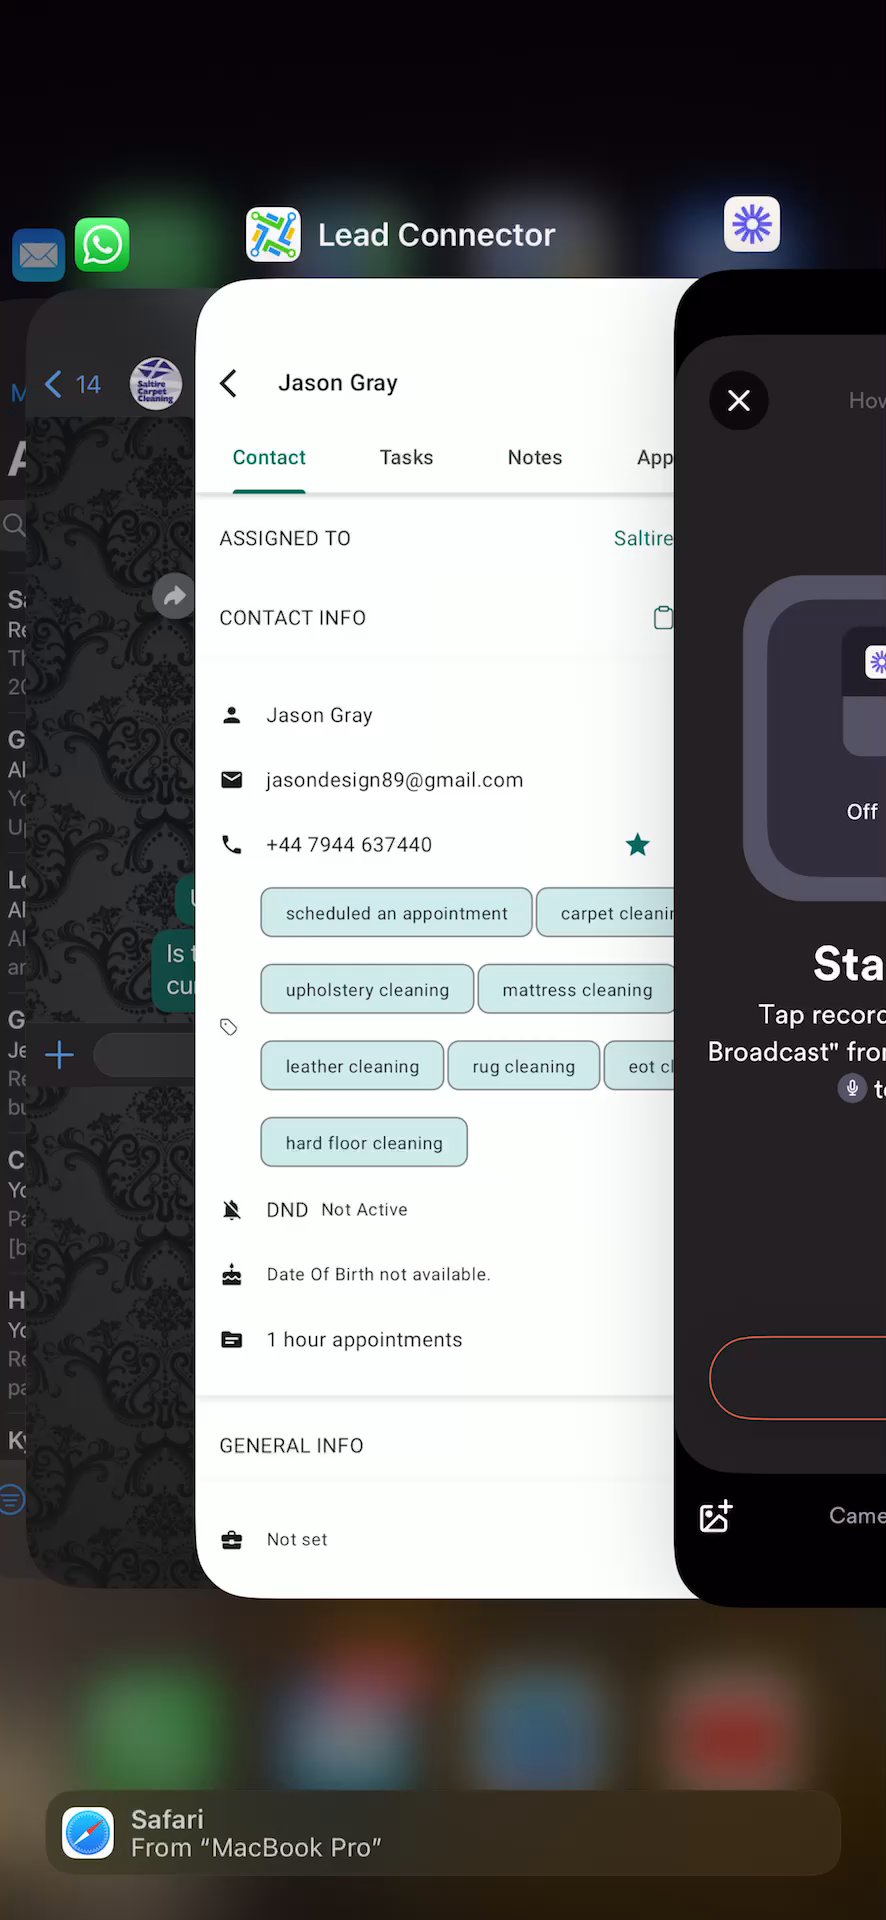886x1920 pixels.
Task: Open the Mail app icon
Action: [x=39, y=256]
